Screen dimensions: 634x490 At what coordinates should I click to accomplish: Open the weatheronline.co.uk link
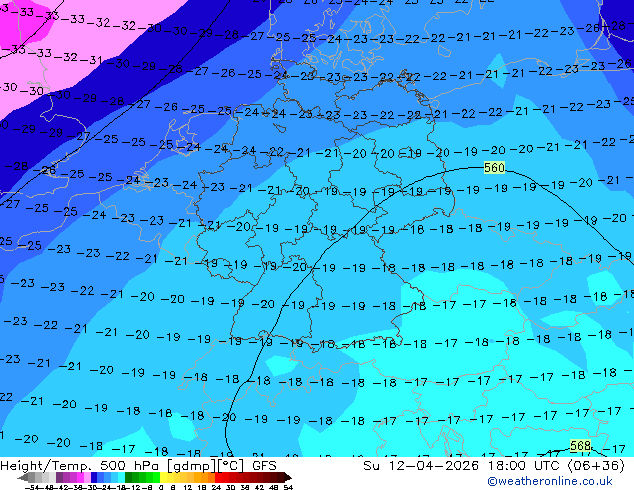point(550,481)
